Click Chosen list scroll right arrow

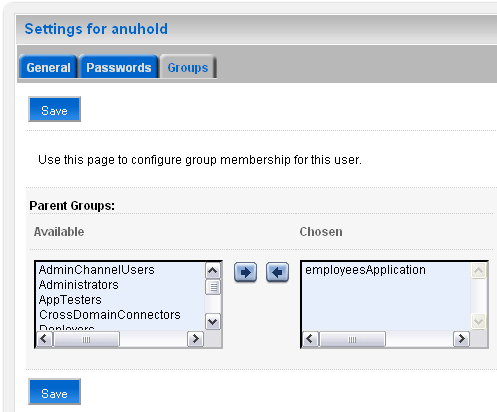[462, 339]
